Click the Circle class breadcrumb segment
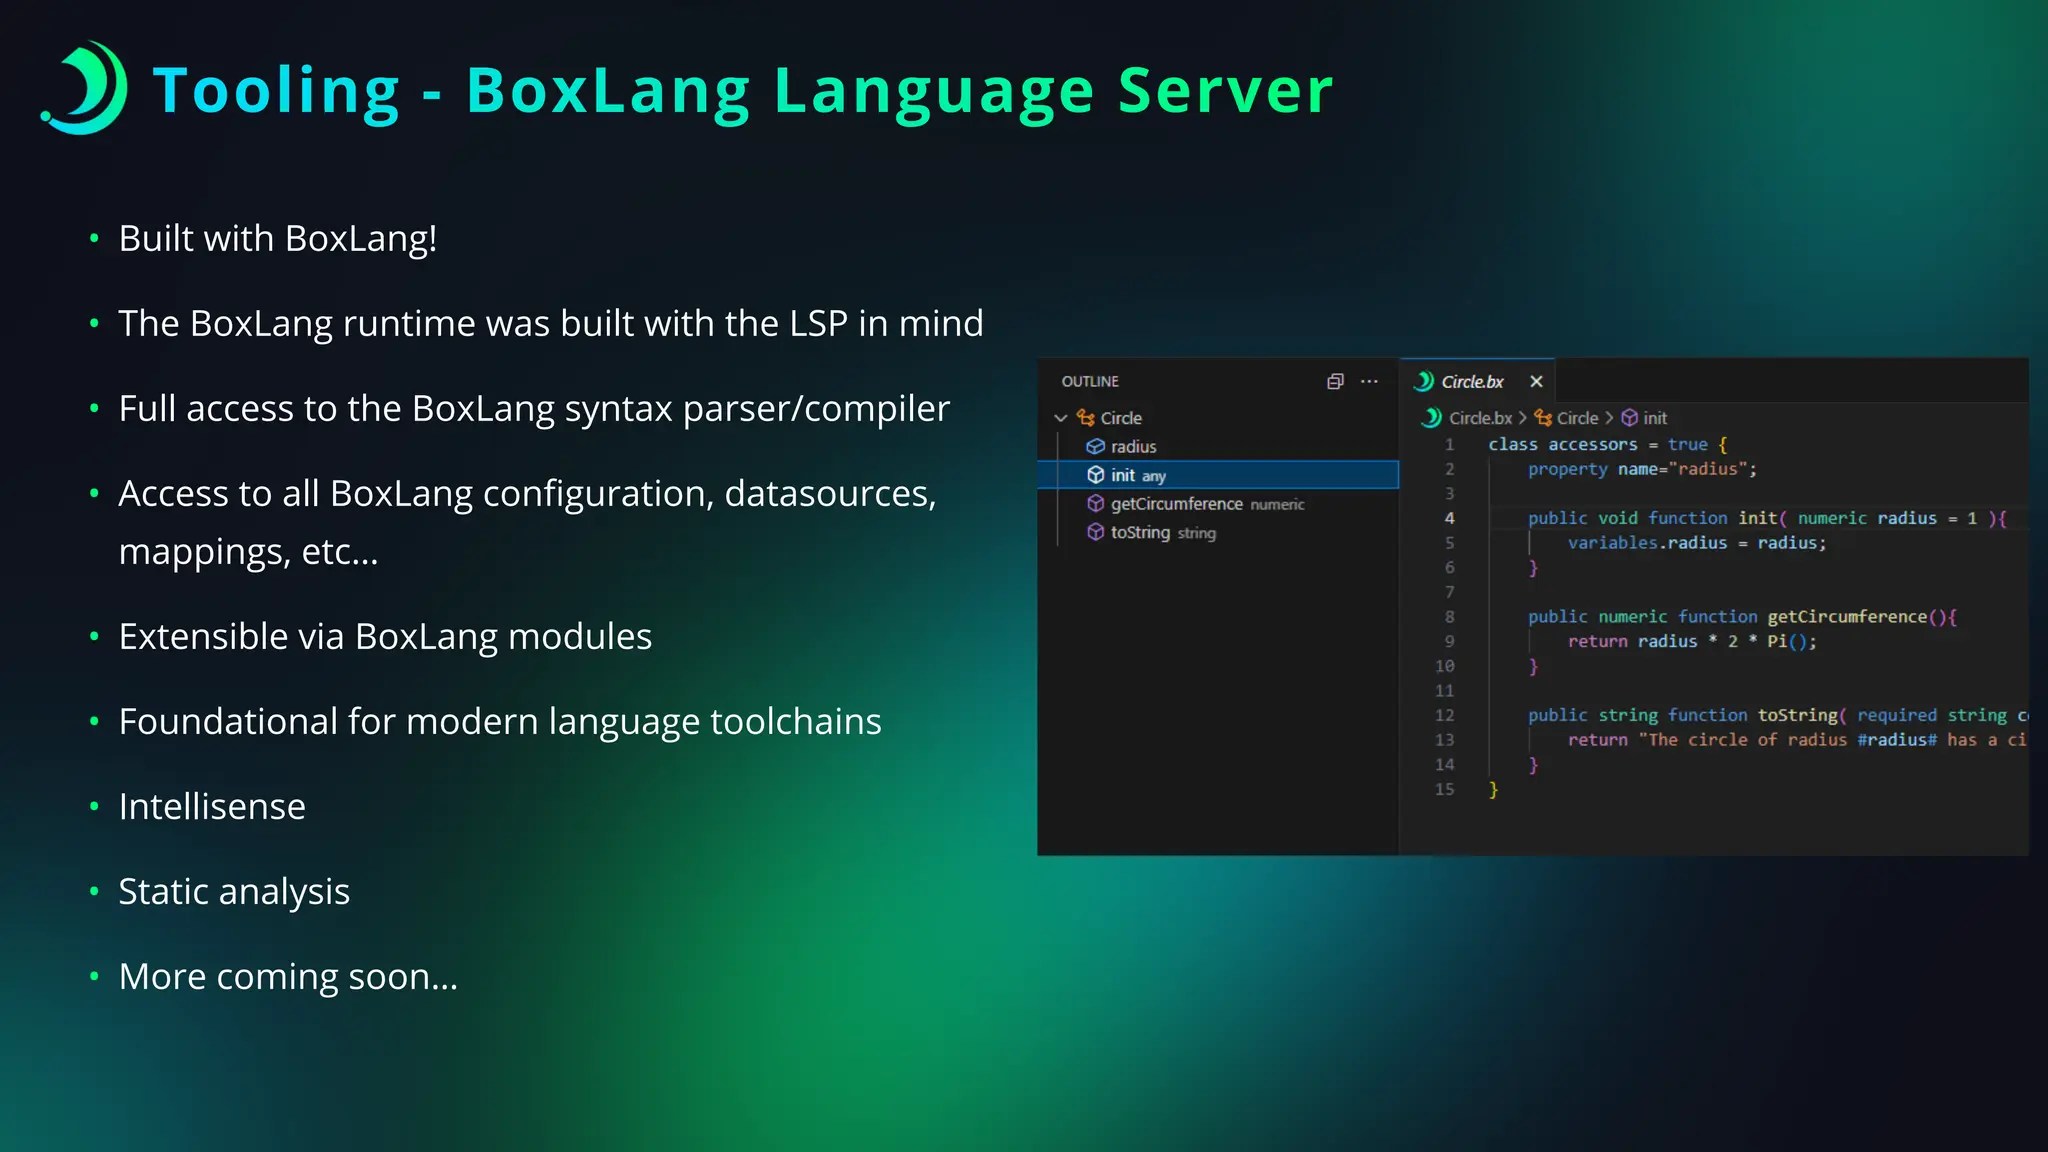 click(1578, 418)
